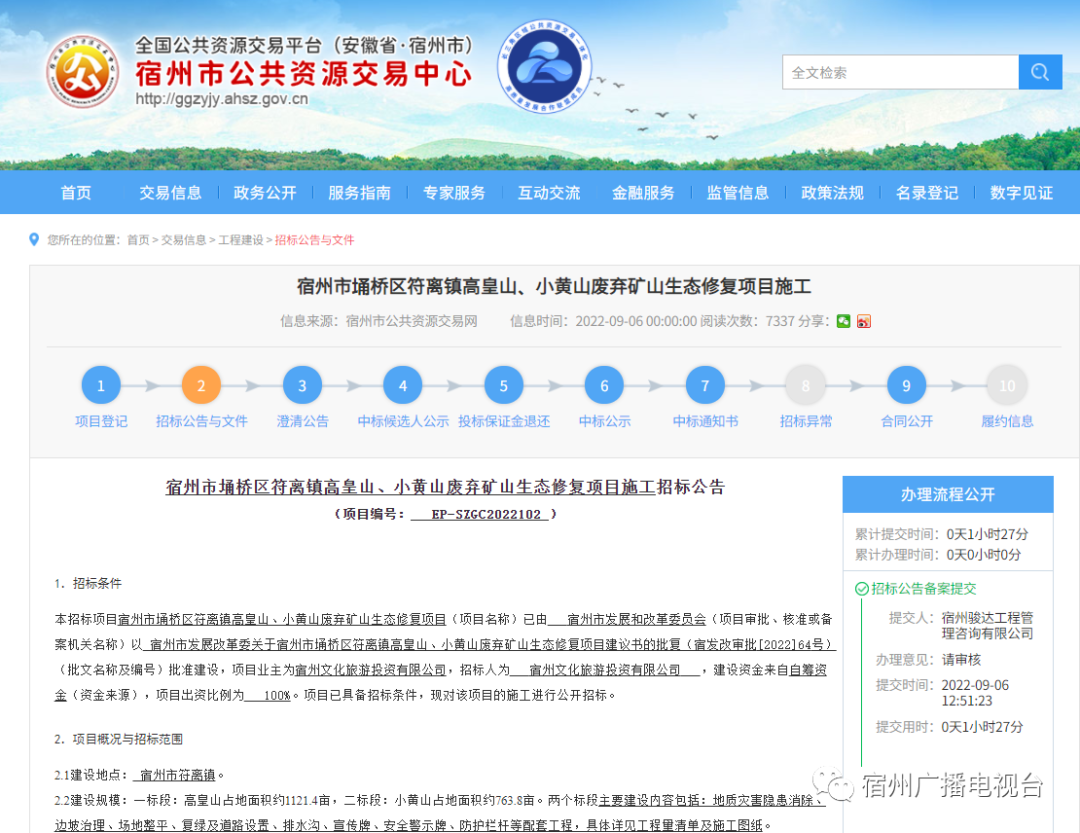Select the 澄清公告 step icon

click(302, 385)
